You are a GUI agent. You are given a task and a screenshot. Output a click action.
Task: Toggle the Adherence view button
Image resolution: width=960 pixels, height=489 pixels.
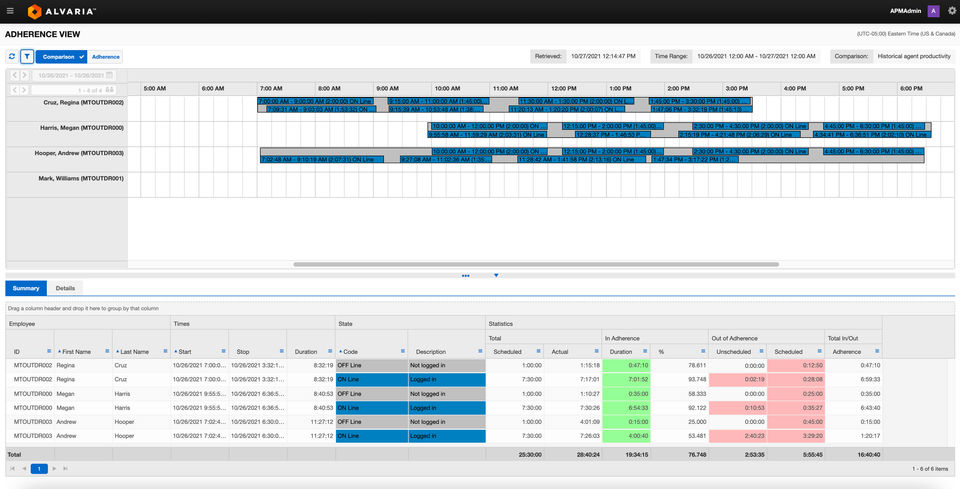pyautogui.click(x=105, y=57)
